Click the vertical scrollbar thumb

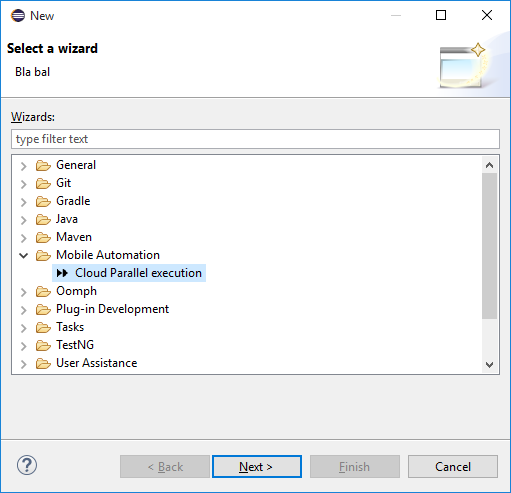point(489,246)
